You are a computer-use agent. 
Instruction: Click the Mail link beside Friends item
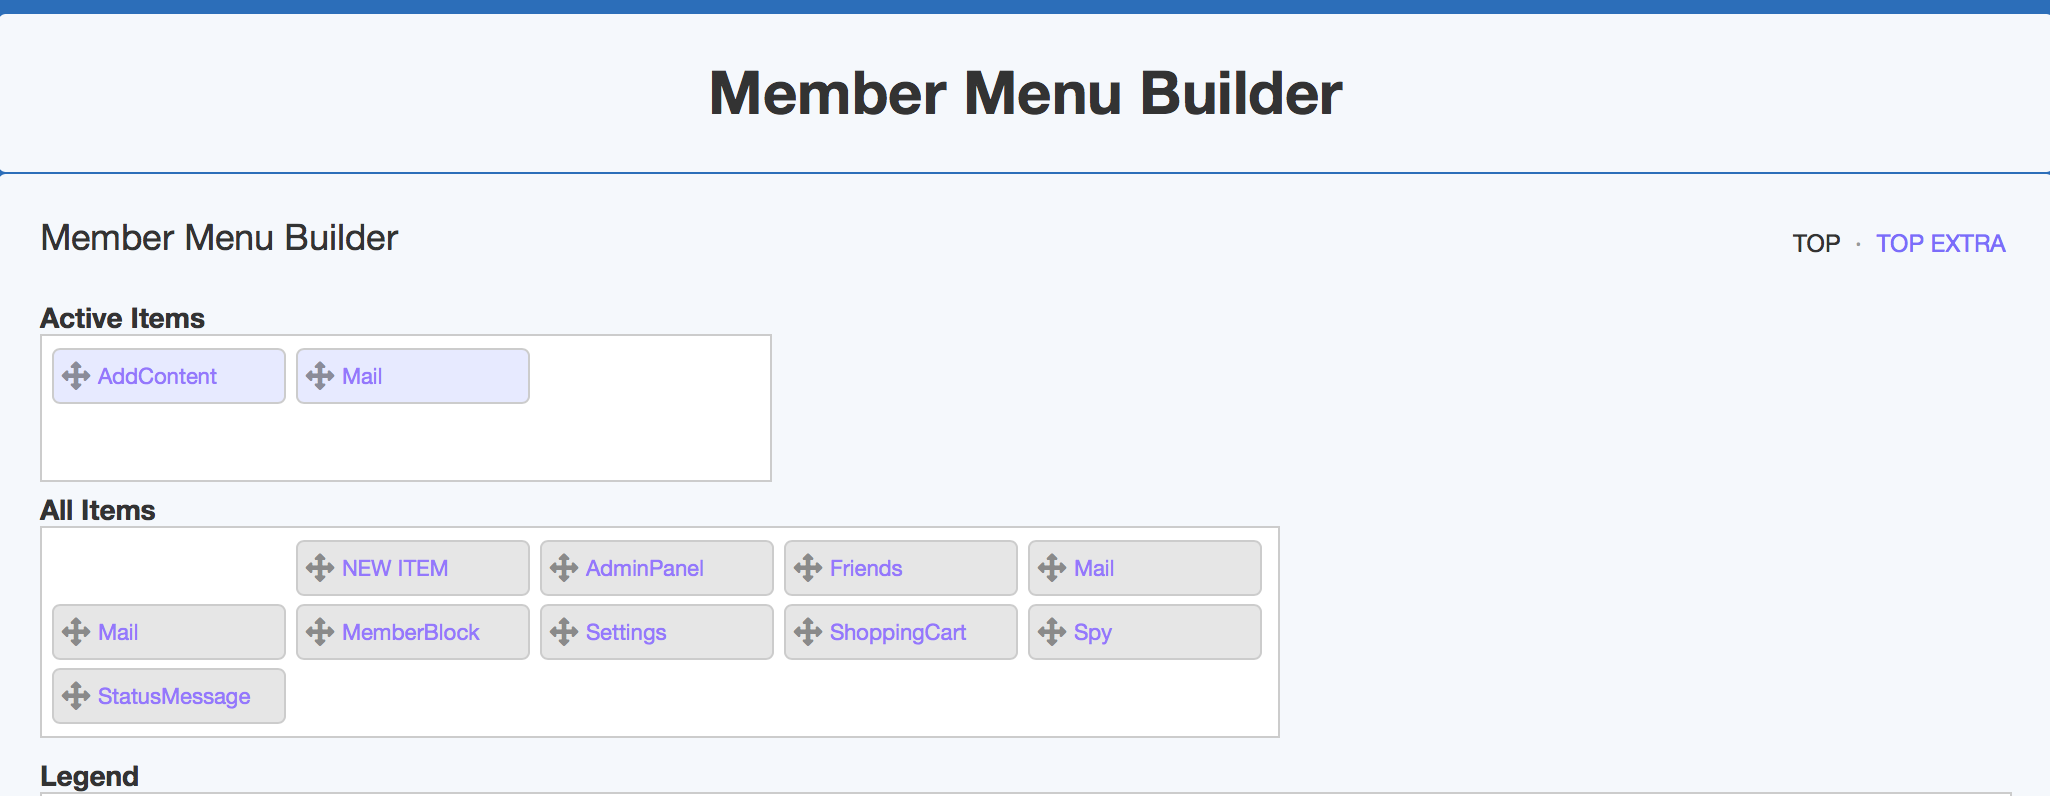click(1094, 568)
